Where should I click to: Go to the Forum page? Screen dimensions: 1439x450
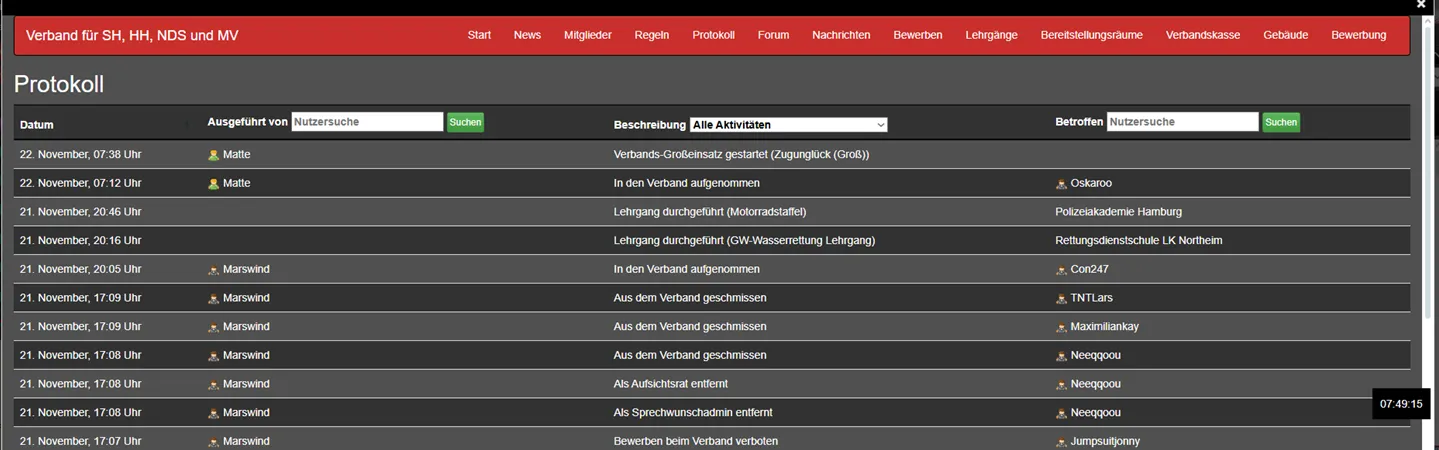coord(773,35)
